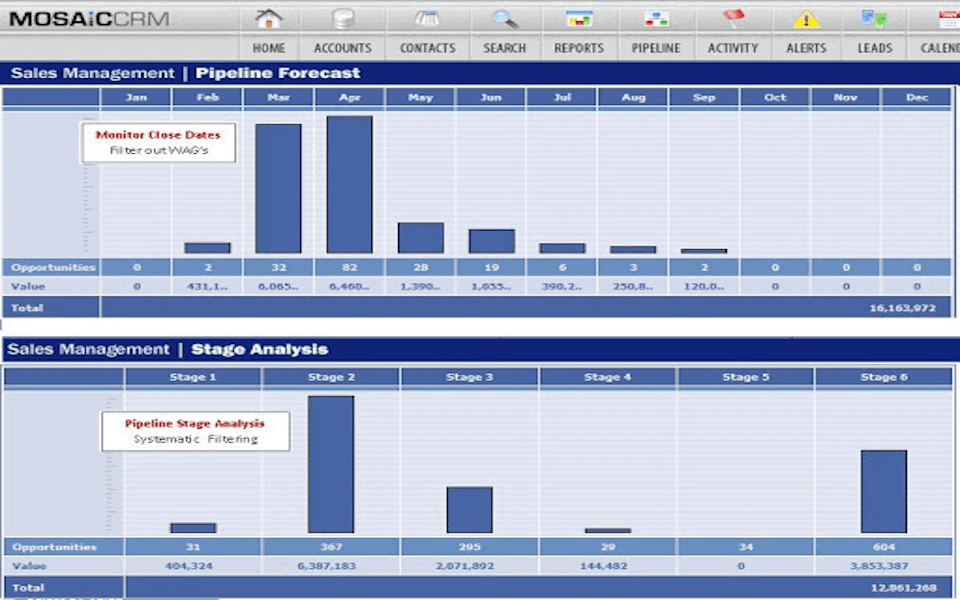
Task: Open the CONTACTS menu item
Action: (x=427, y=48)
